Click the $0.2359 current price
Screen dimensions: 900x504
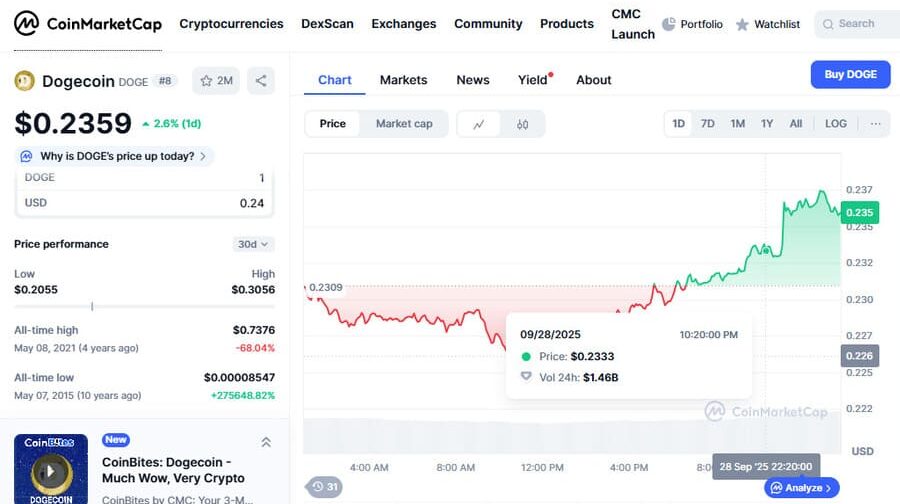pyautogui.click(x=73, y=123)
